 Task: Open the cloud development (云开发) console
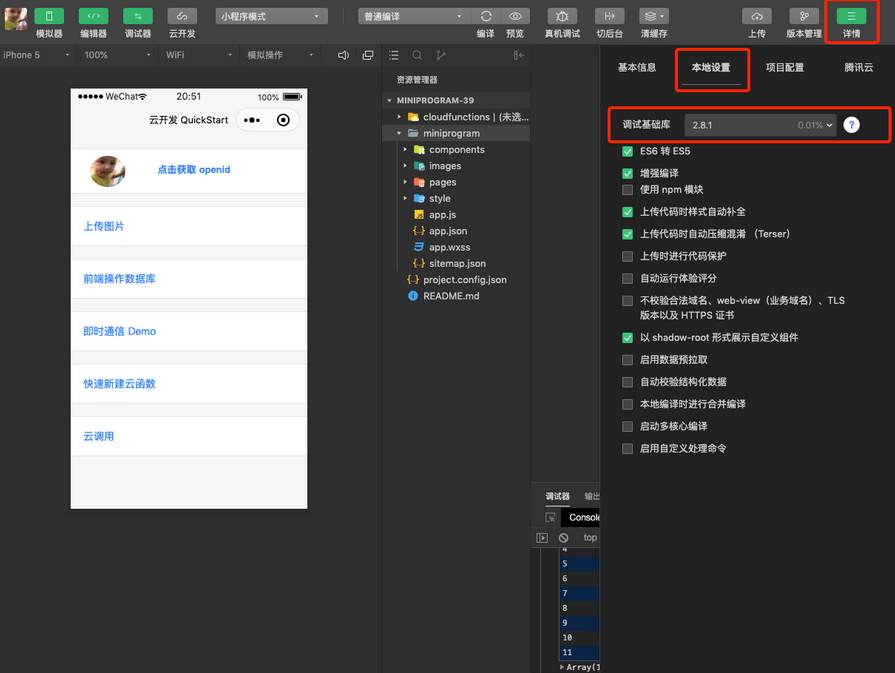tap(182, 17)
